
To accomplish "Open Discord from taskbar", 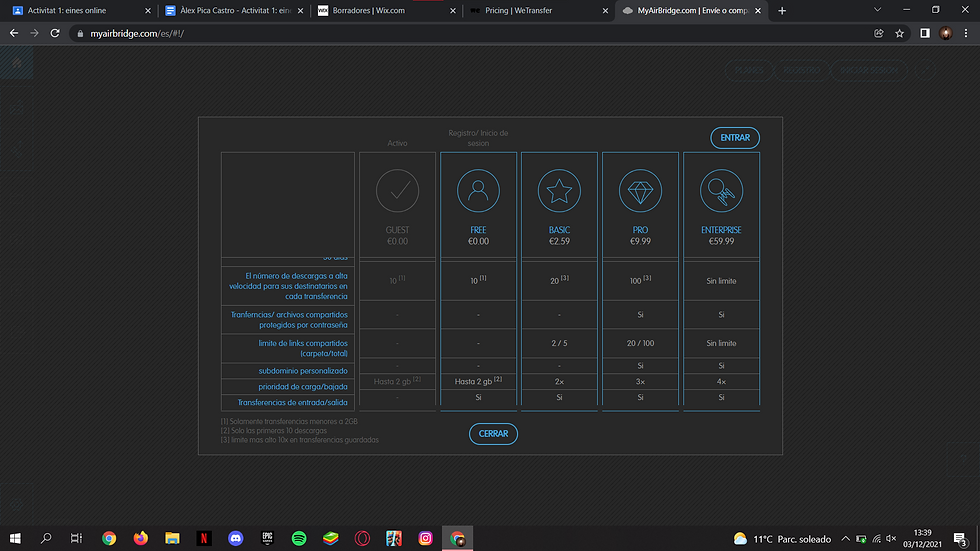I will (x=236, y=538).
